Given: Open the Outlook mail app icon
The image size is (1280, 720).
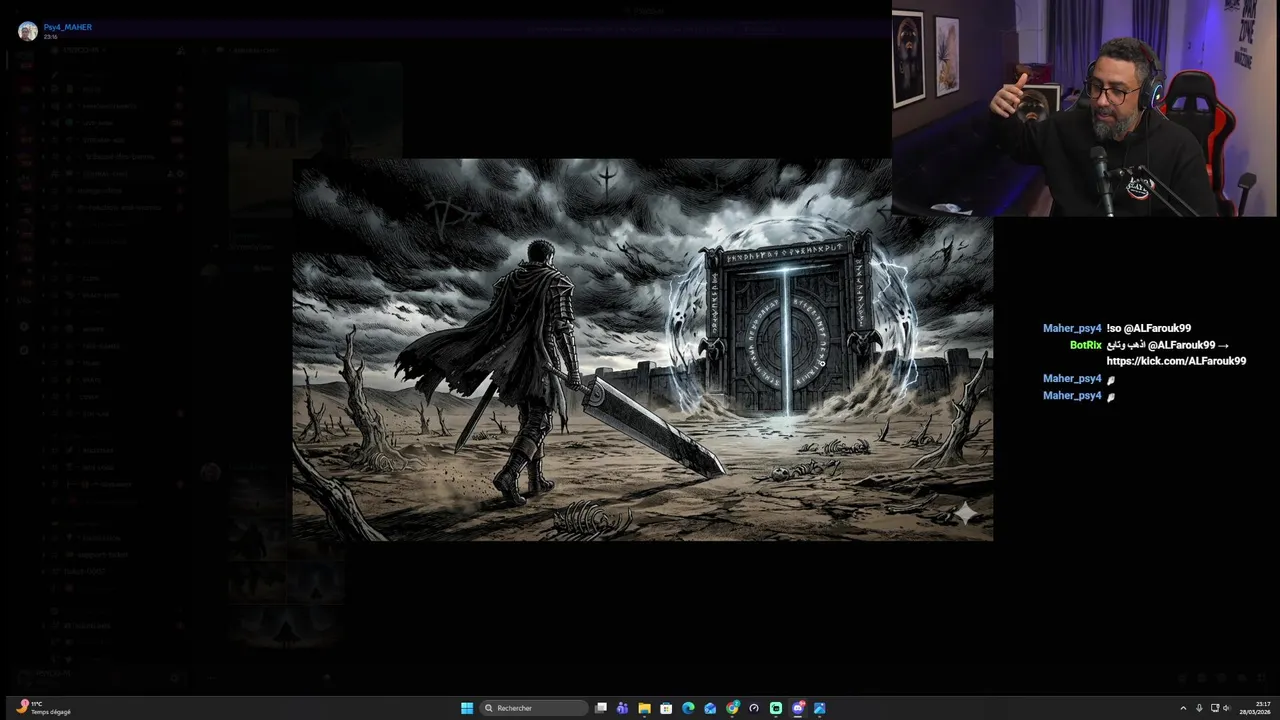Looking at the screenshot, I should (x=710, y=708).
